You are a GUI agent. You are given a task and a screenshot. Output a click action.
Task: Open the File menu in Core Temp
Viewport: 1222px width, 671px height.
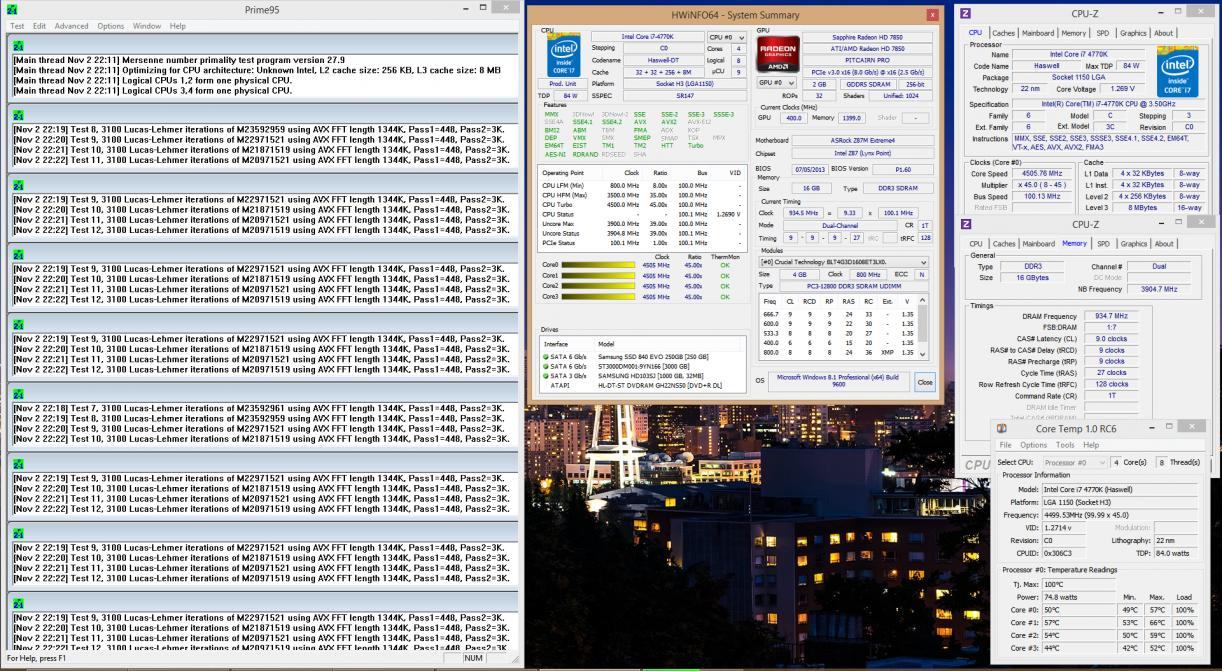pyautogui.click(x=1006, y=445)
